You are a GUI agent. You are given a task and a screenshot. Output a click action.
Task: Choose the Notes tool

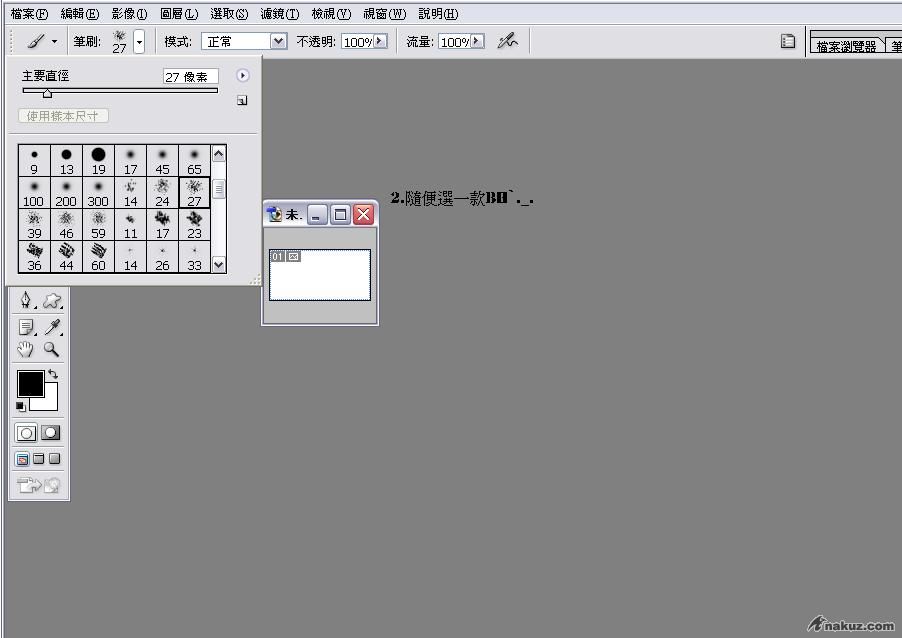(26, 326)
